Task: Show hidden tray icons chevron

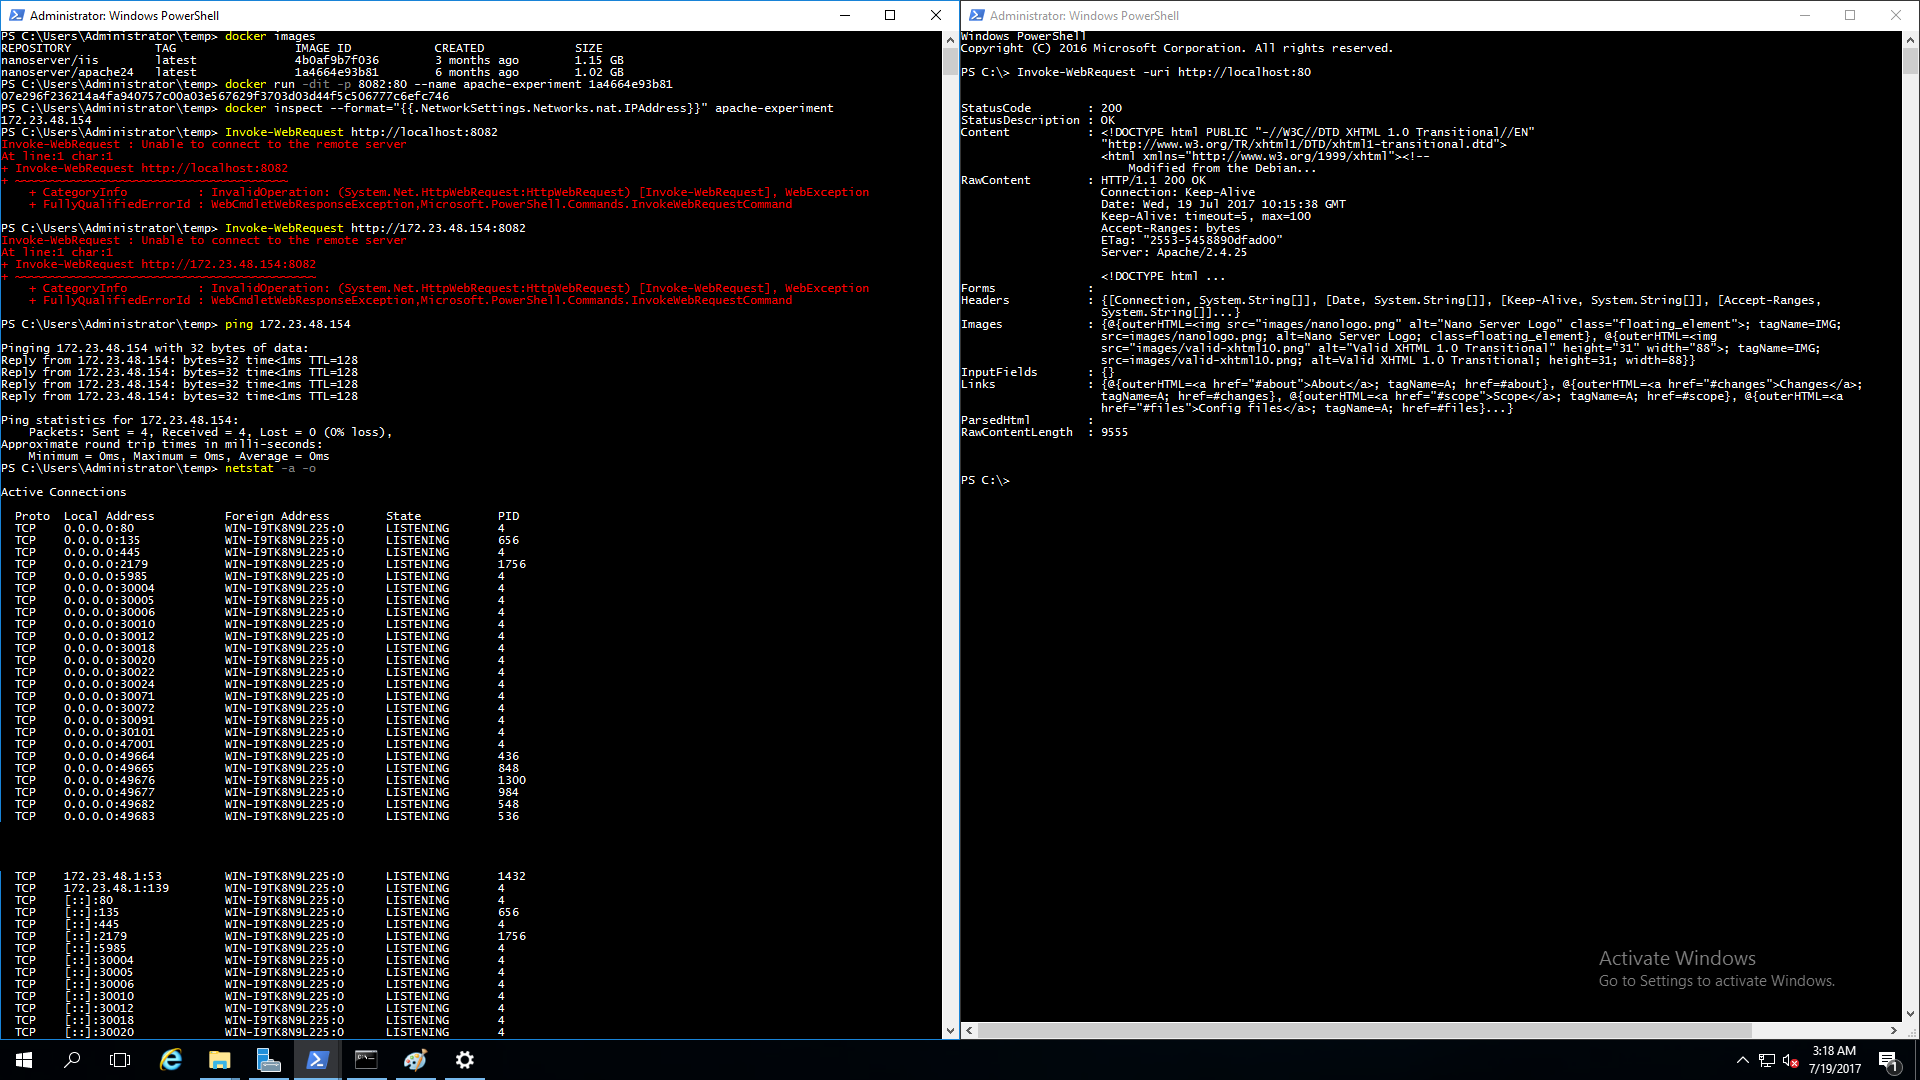Action: click(1743, 1061)
